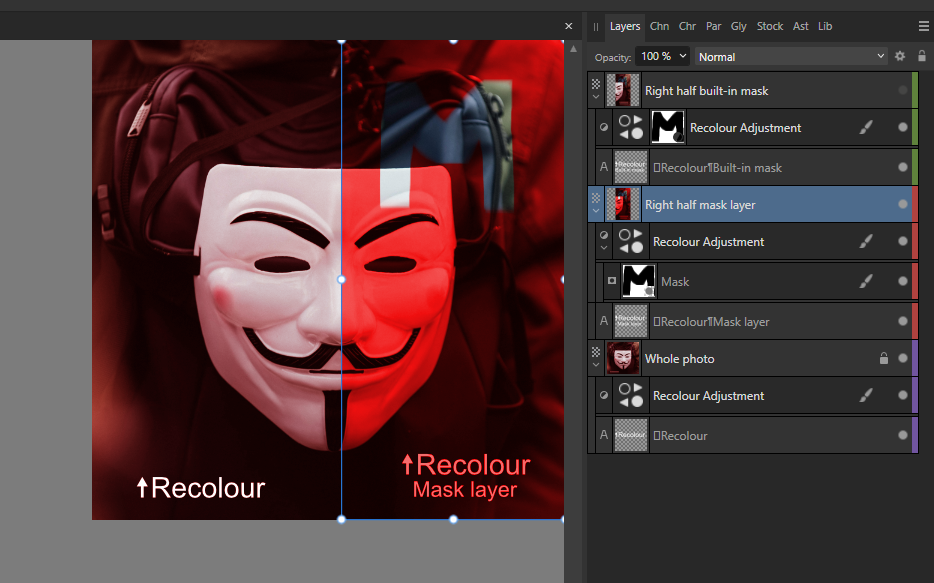The width and height of the screenshot is (934, 583).
Task: Close the document tab with the X
Action: point(568,26)
